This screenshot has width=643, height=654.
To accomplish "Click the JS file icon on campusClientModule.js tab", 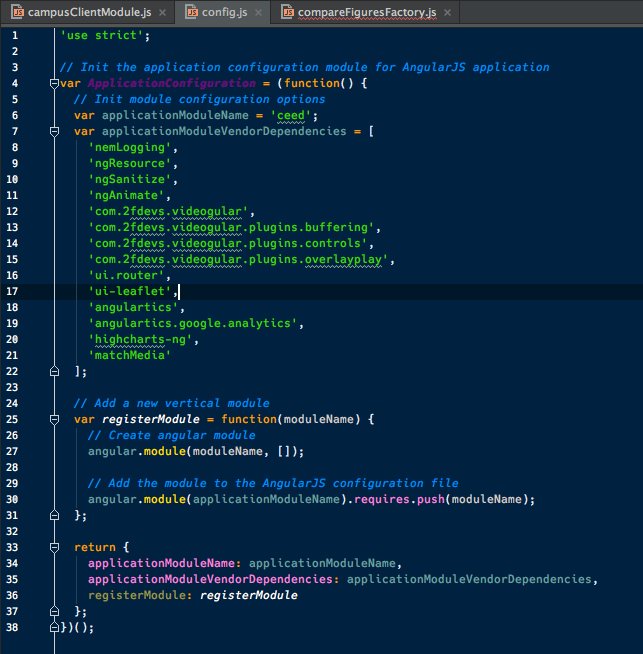I will [x=18, y=12].
